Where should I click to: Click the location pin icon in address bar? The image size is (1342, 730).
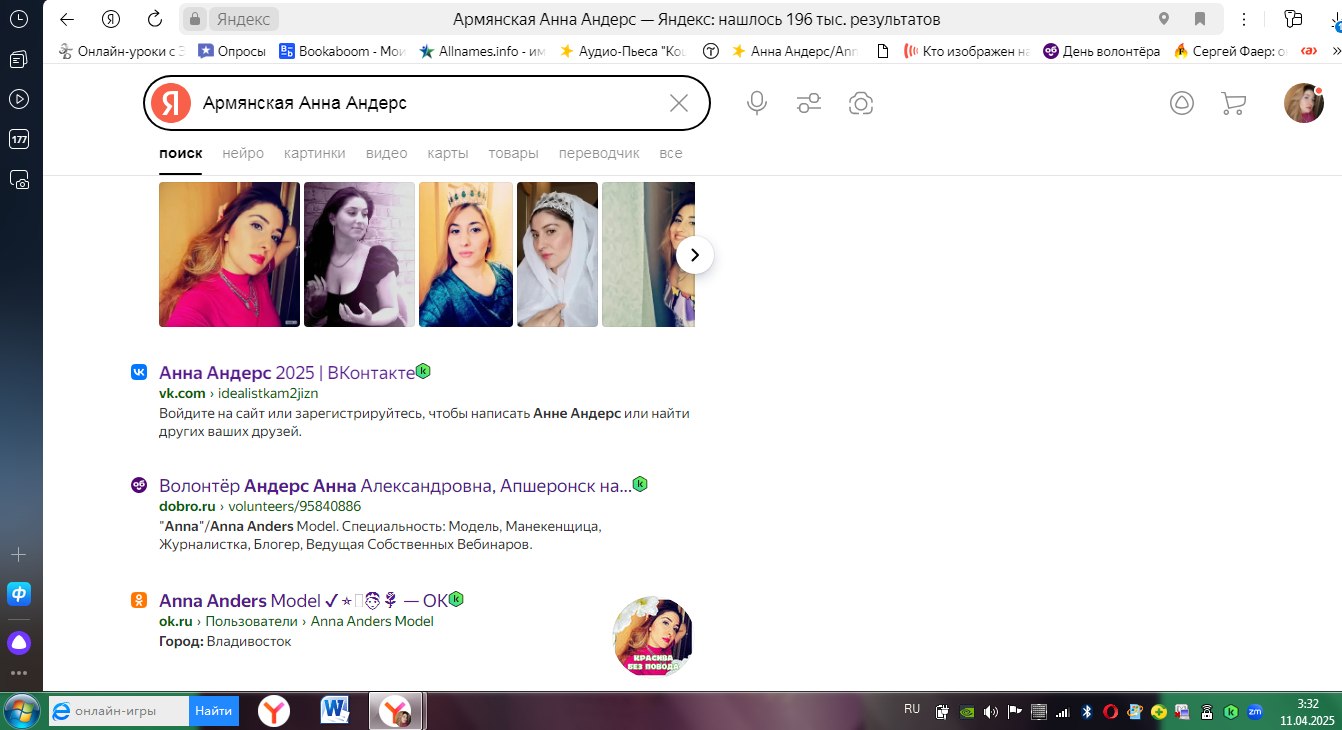(1164, 19)
